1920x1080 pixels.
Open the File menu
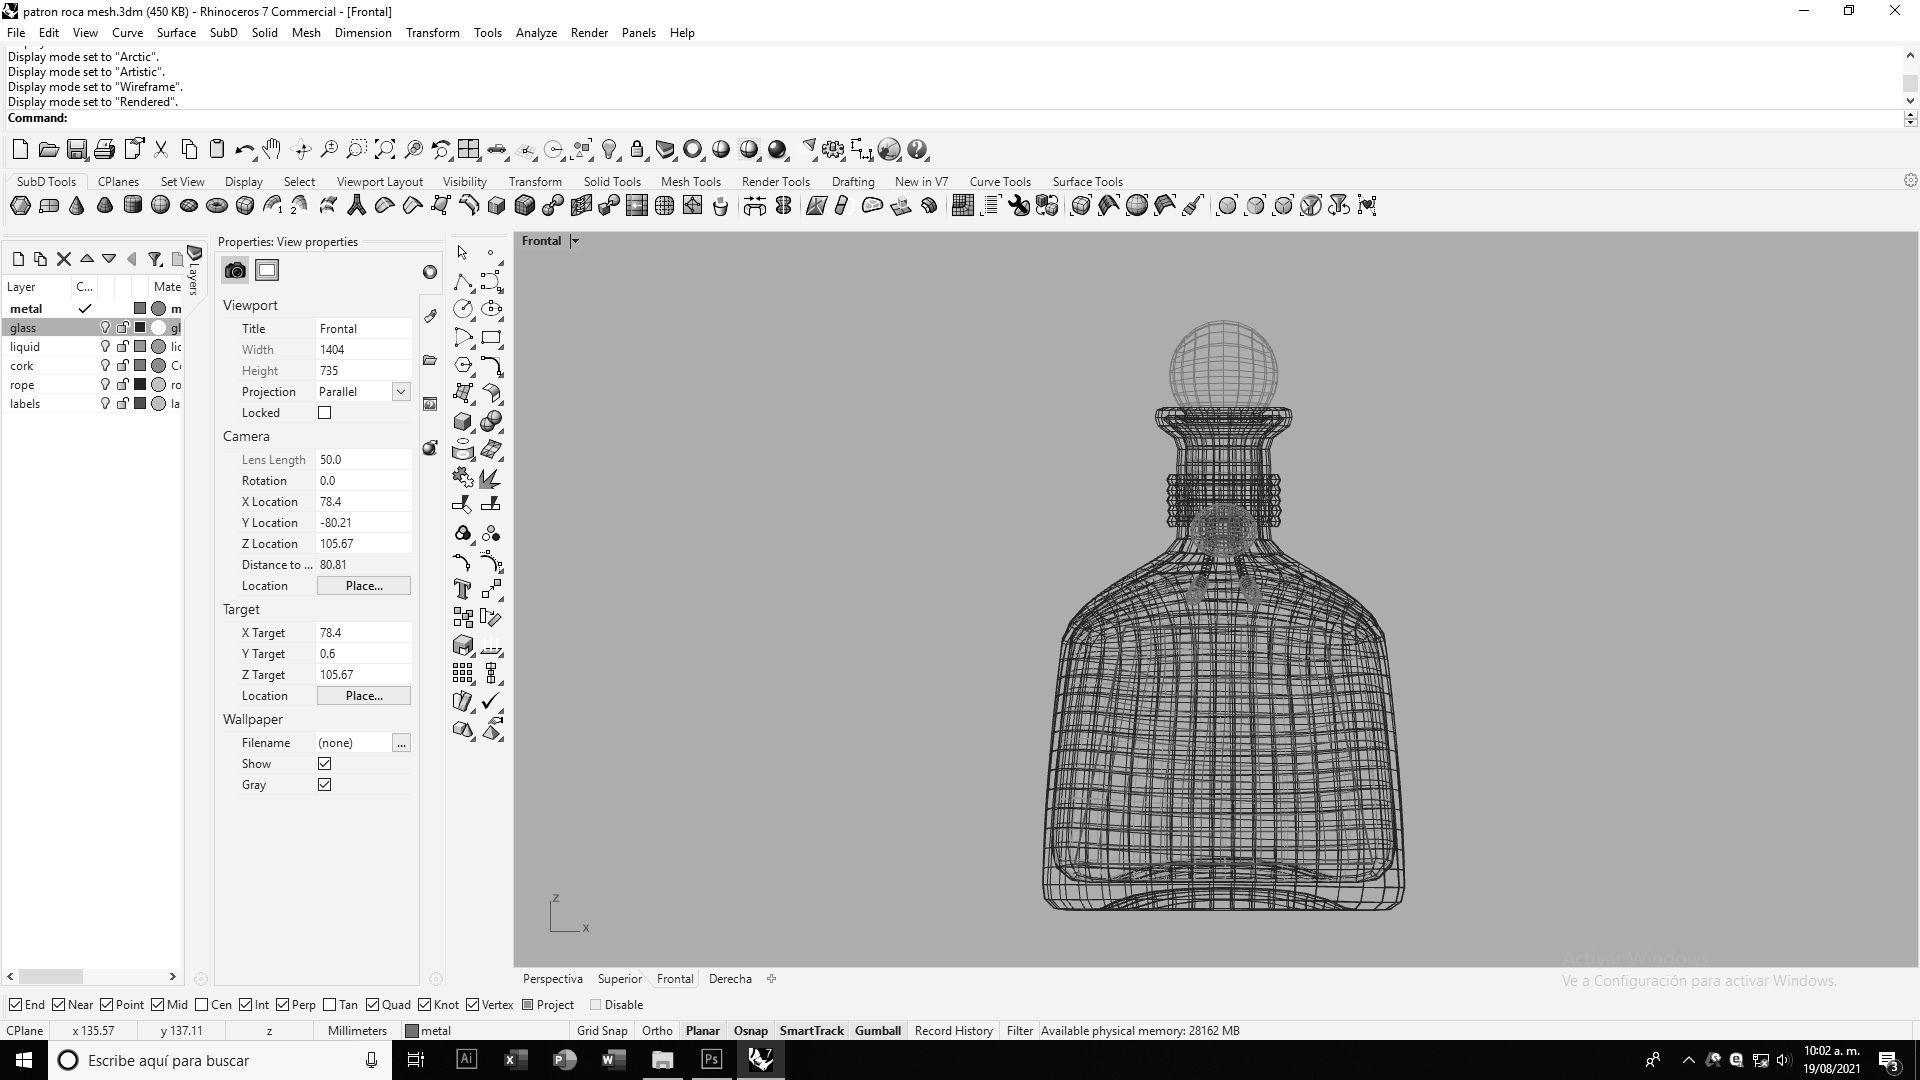pyautogui.click(x=16, y=33)
